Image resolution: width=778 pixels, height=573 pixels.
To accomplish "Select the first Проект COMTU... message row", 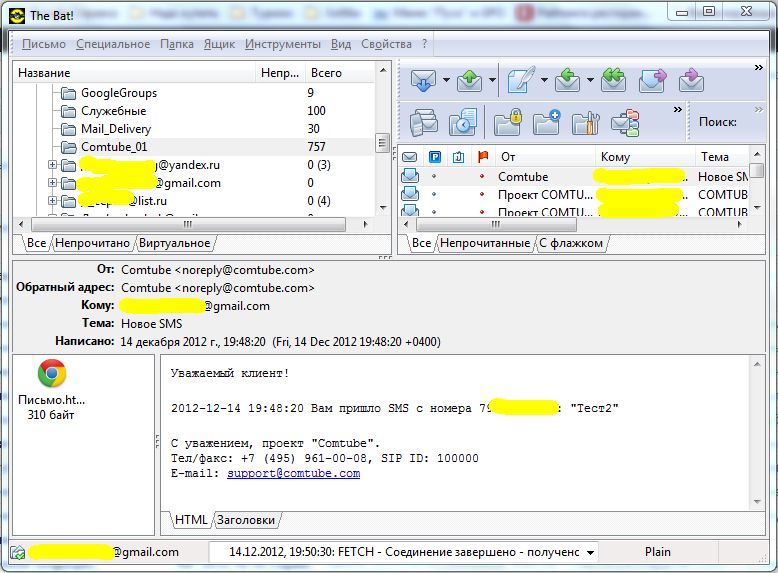I will [x=574, y=194].
